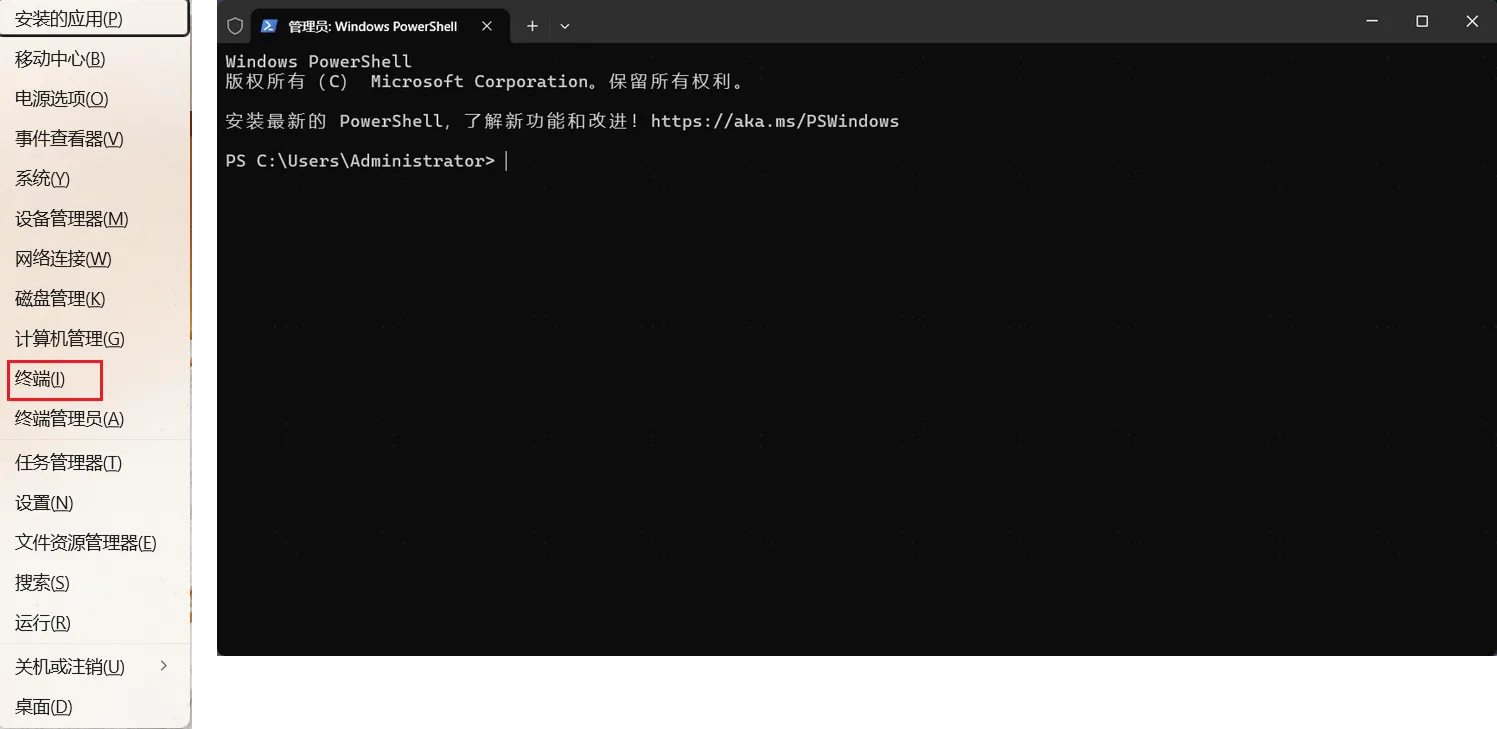
Task: Minimize the terminal window
Action: [x=1372, y=21]
